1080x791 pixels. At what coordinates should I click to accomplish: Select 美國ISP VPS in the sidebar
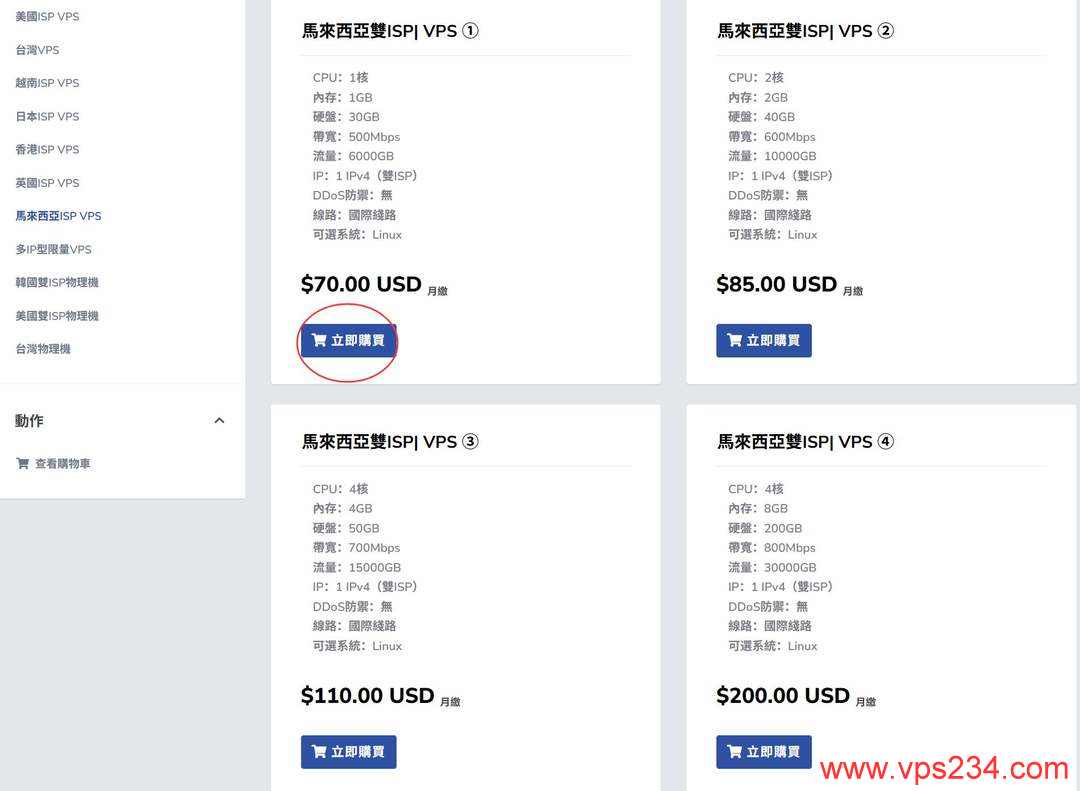[x=49, y=16]
